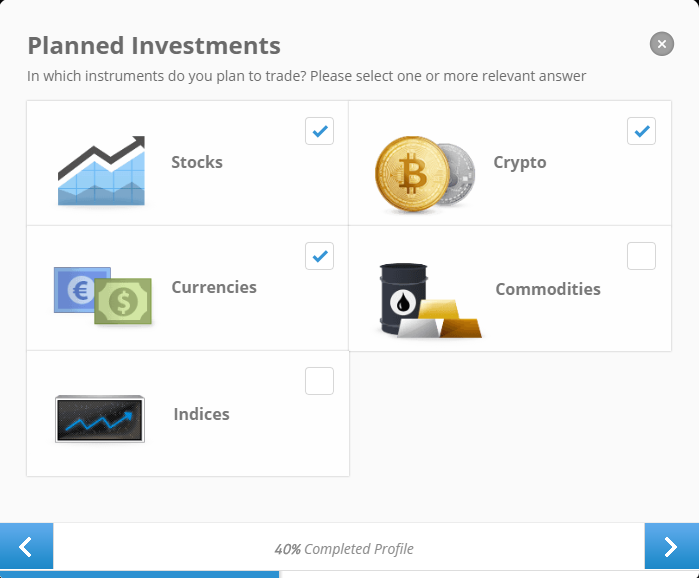Check the Commodities checkbox
Screen dimensions: 699x578
(x=641, y=256)
